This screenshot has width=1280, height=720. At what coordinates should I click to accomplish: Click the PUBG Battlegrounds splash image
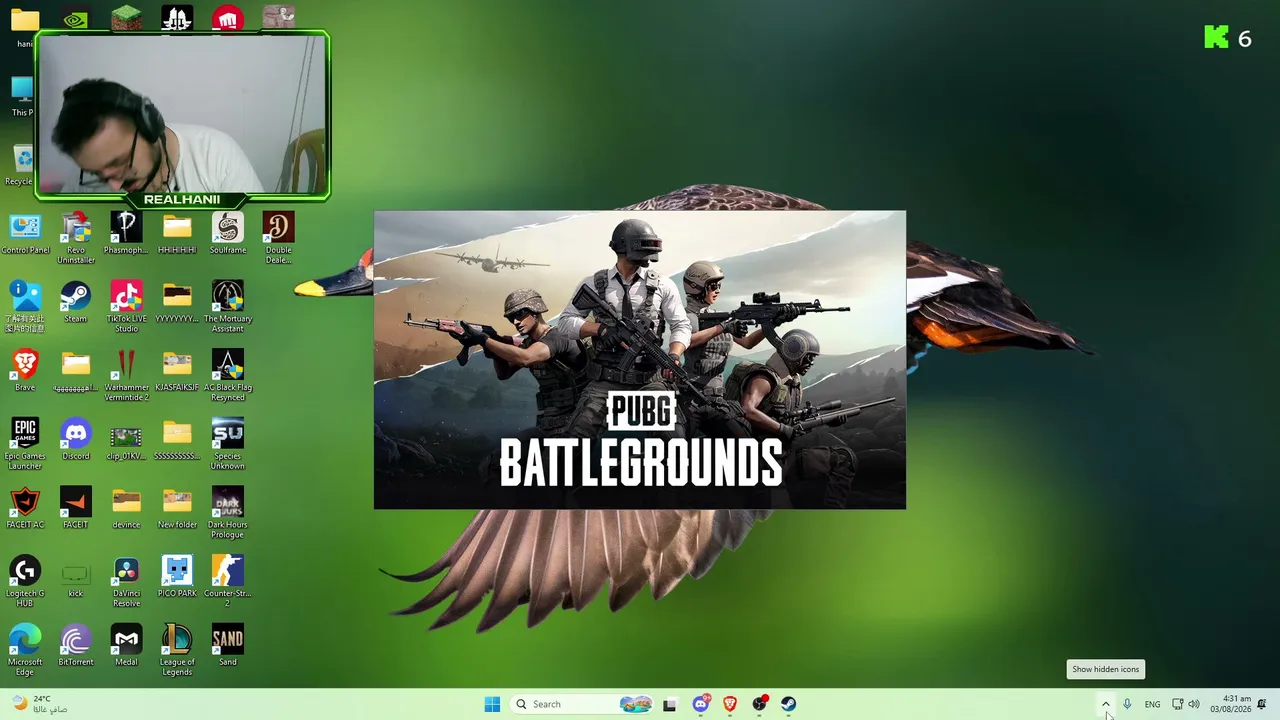640,360
